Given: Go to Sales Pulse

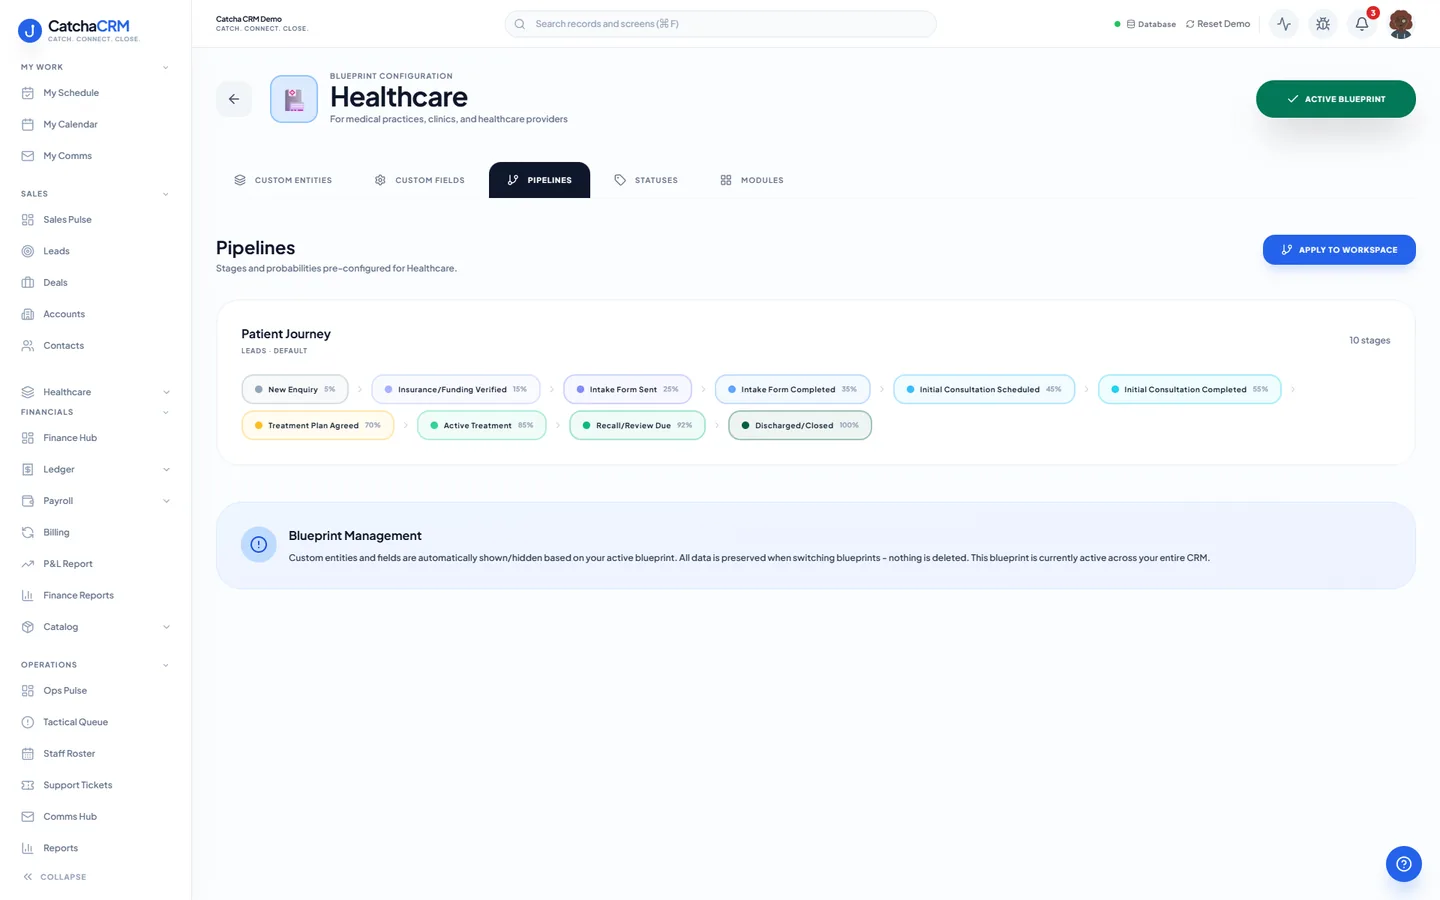Looking at the screenshot, I should (x=95, y=220).
